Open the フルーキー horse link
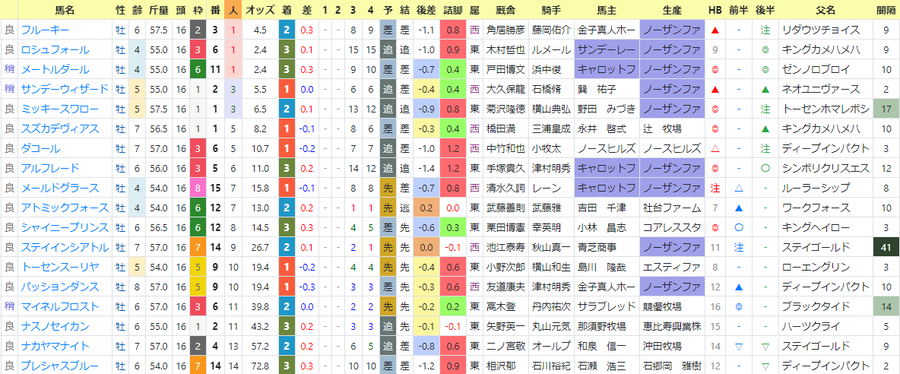This screenshot has height=374, width=900. pyautogui.click(x=45, y=30)
